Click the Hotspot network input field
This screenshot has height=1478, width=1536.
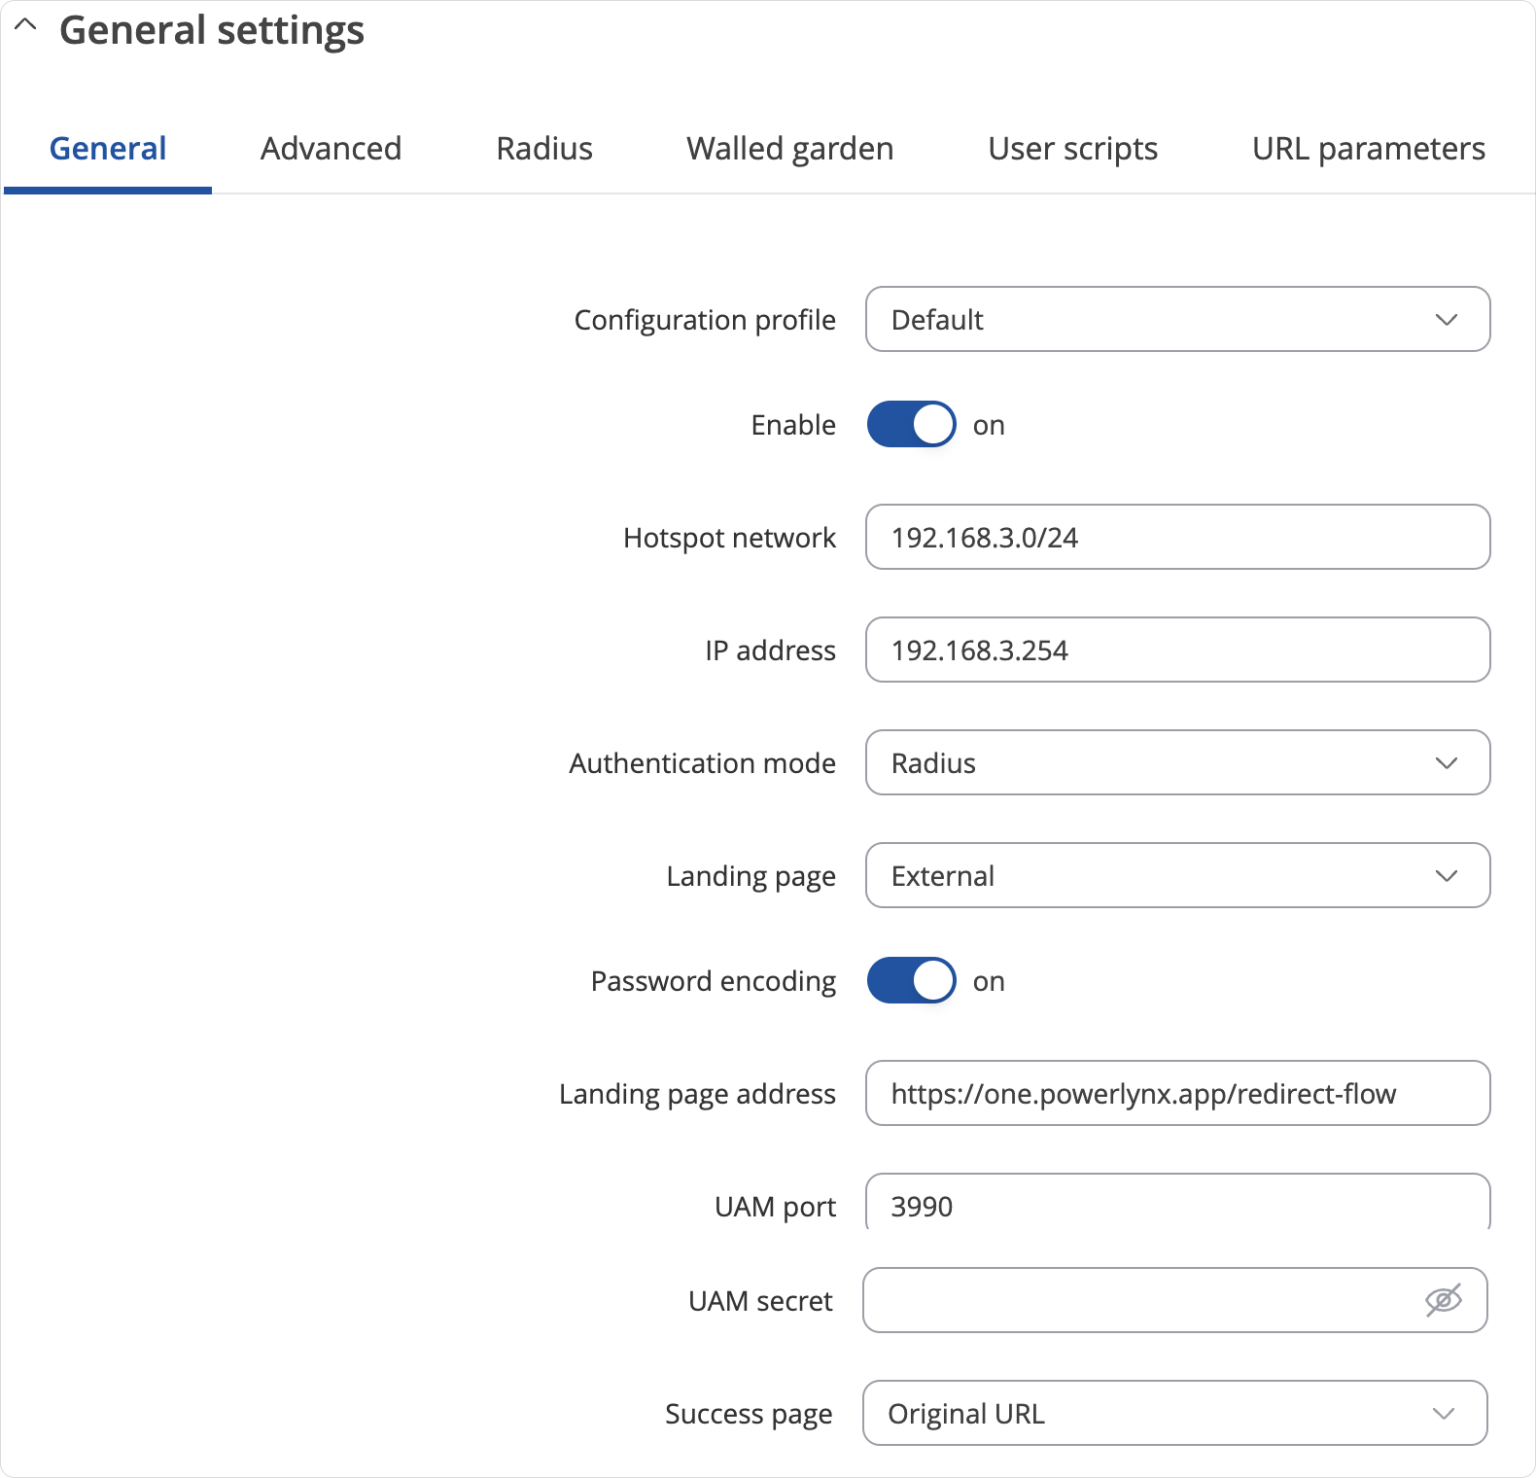pos(1177,538)
